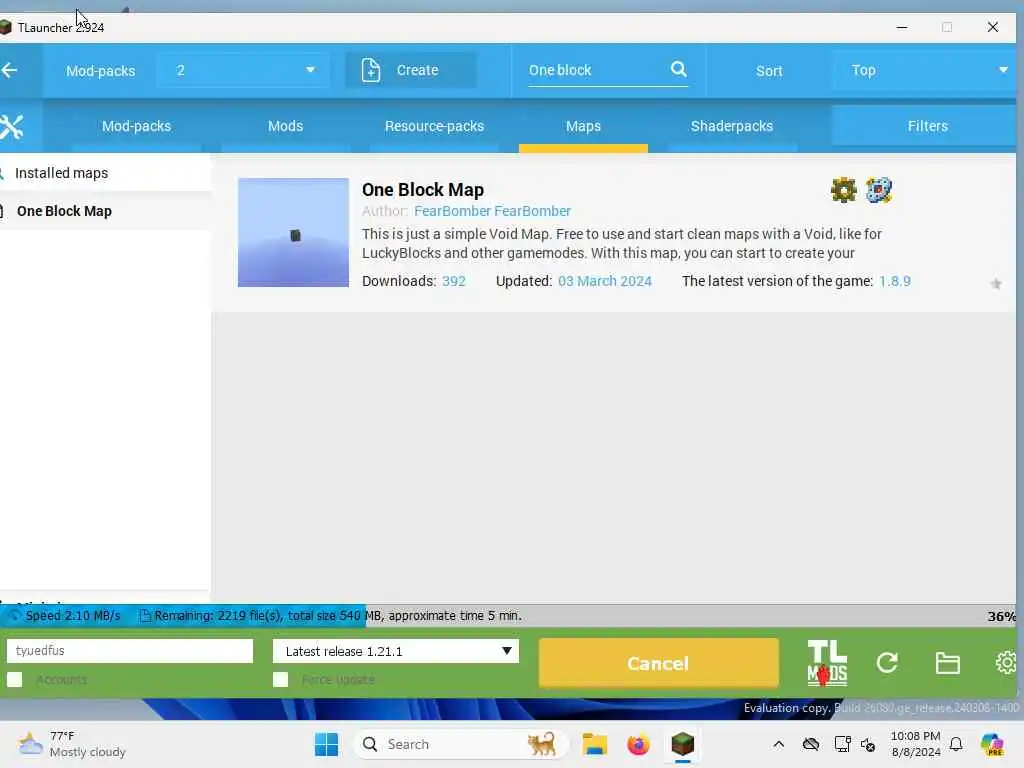Image resolution: width=1024 pixels, height=768 pixels.
Task: Toggle the Force update checkbox
Action: pos(281,680)
